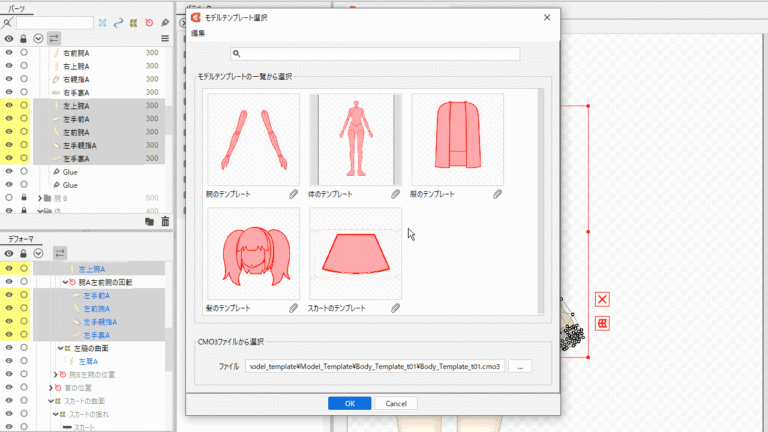The width and height of the screenshot is (768, 432).
Task: Click the curved arrow icon in Parts toolbar
Action: [x=118, y=23]
